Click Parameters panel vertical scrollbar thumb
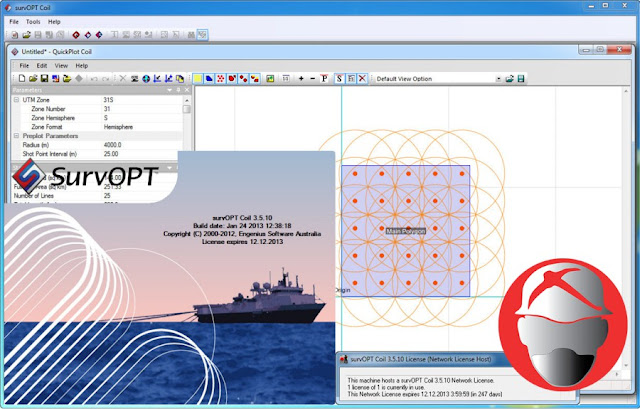Image resolution: width=640 pixels, height=409 pixels. (187, 109)
